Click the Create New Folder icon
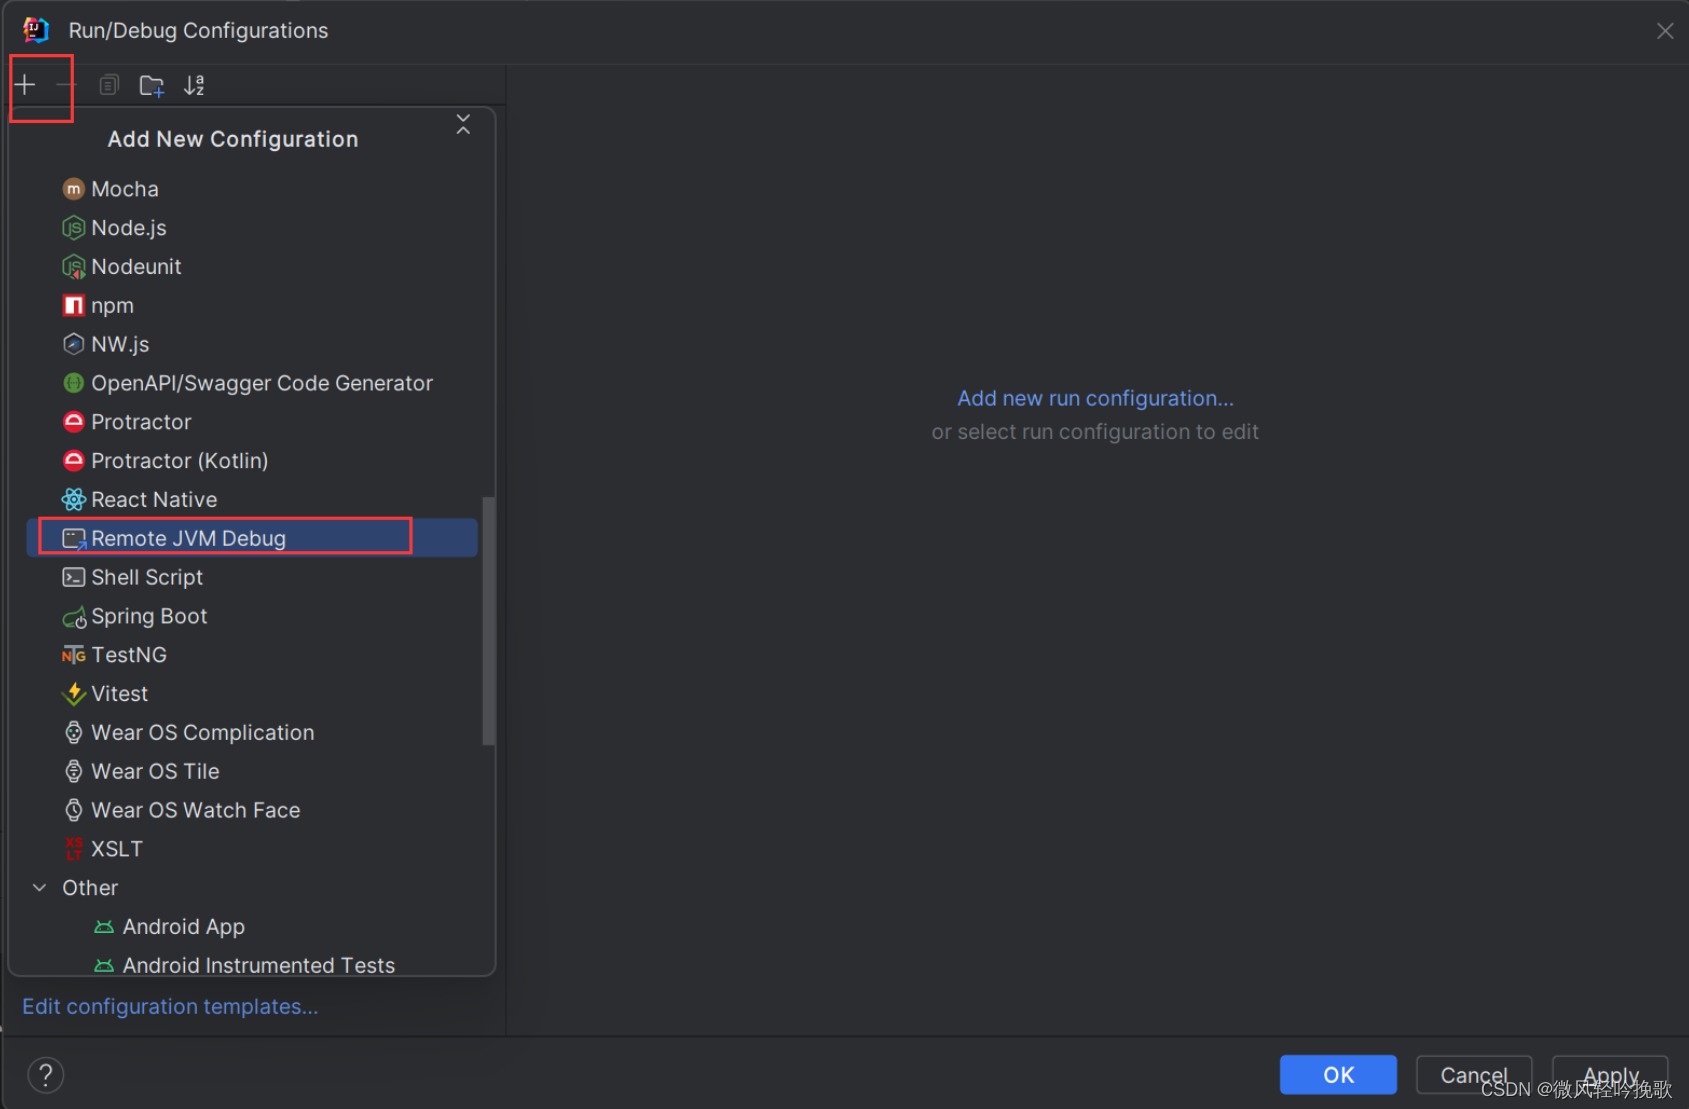Image resolution: width=1689 pixels, height=1109 pixels. [152, 85]
